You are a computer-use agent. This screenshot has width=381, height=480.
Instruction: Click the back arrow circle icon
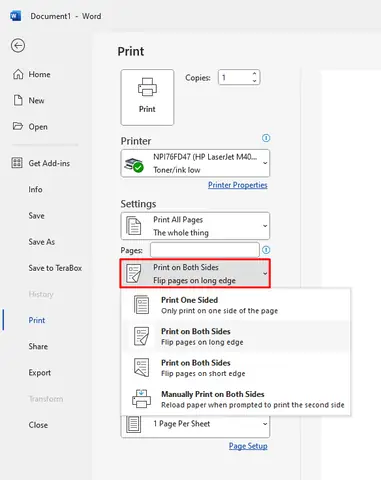coord(18,45)
